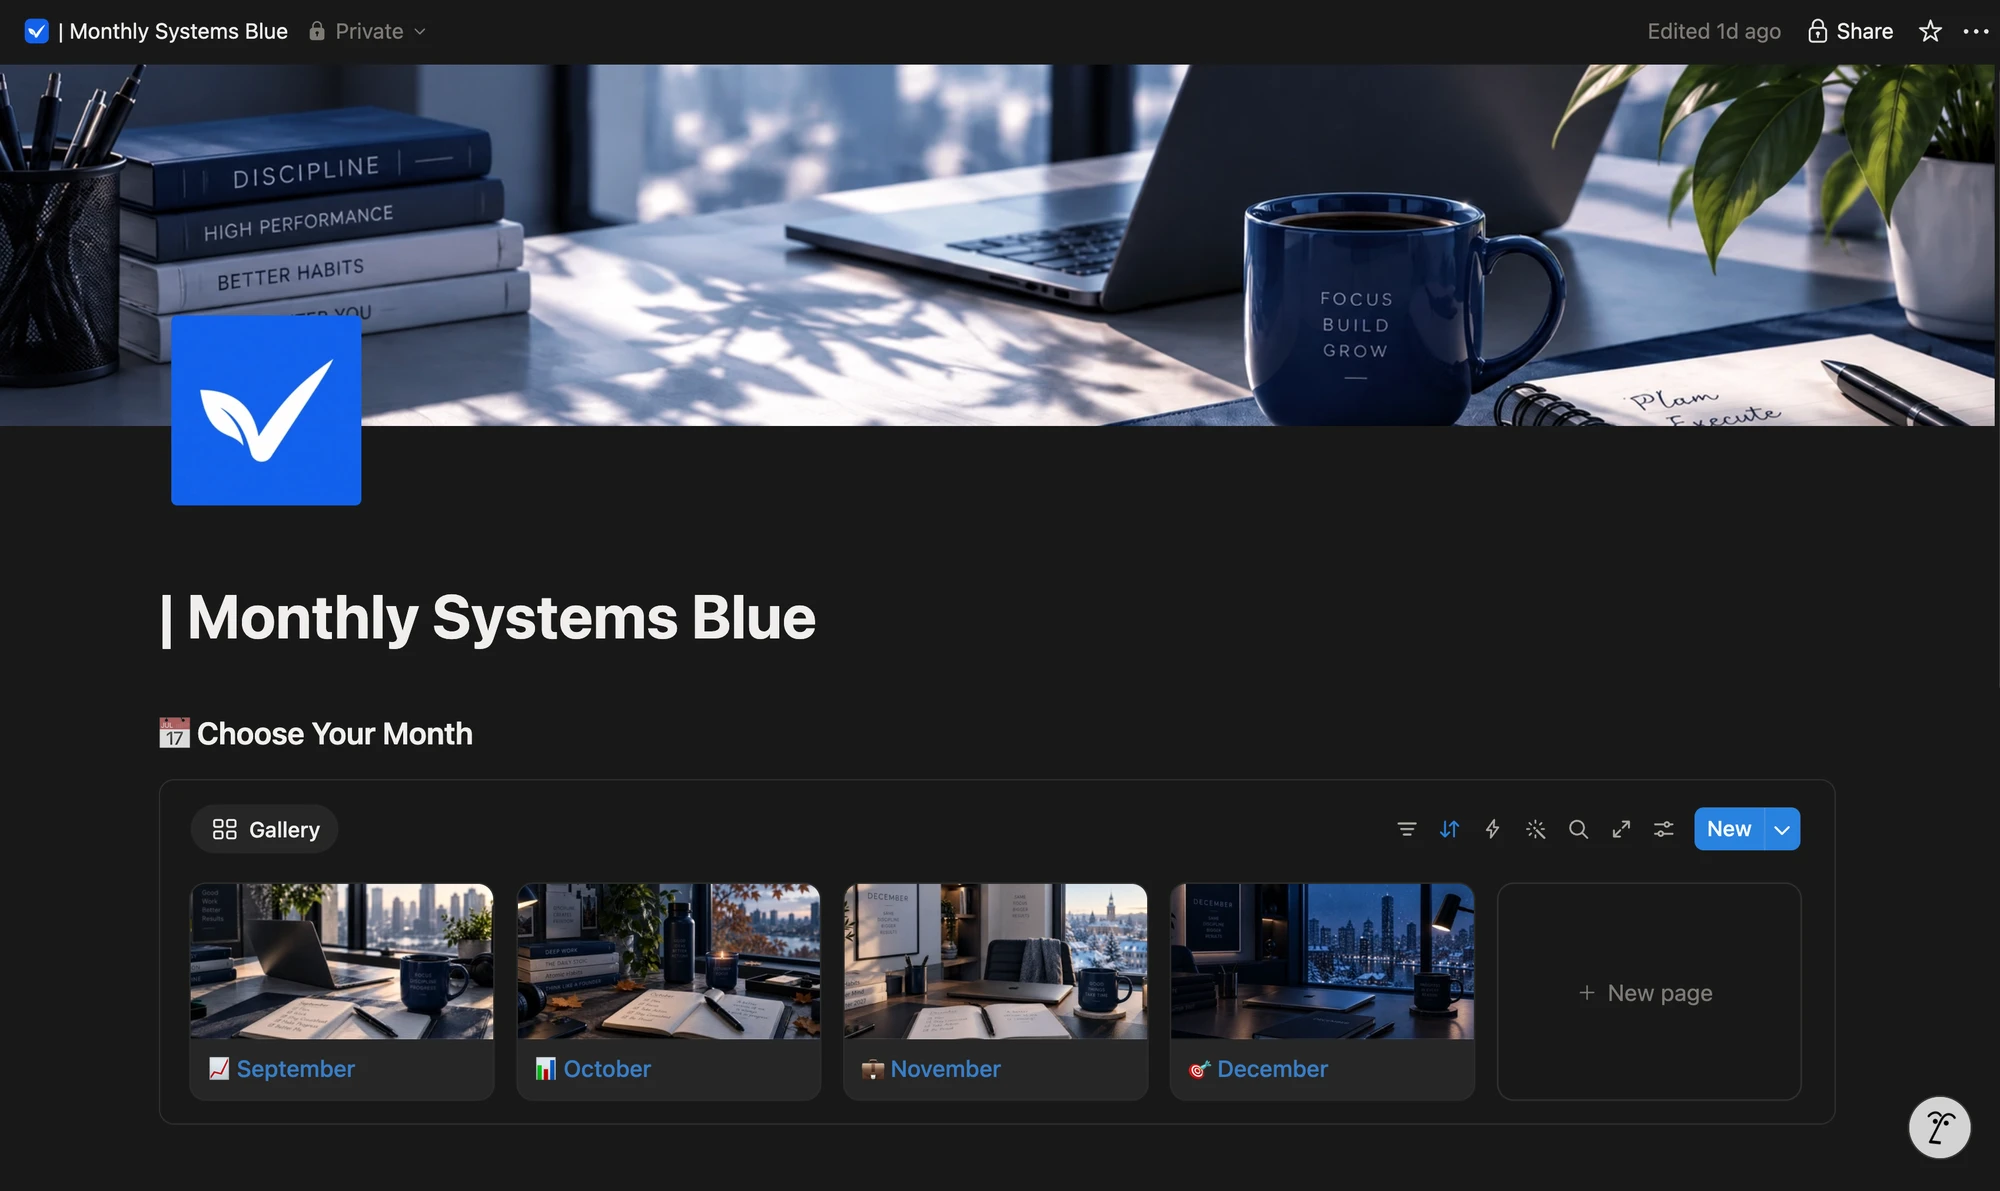Click the briefcase icon beside November
Screen dimensions: 2000x1191
(x=873, y=1068)
